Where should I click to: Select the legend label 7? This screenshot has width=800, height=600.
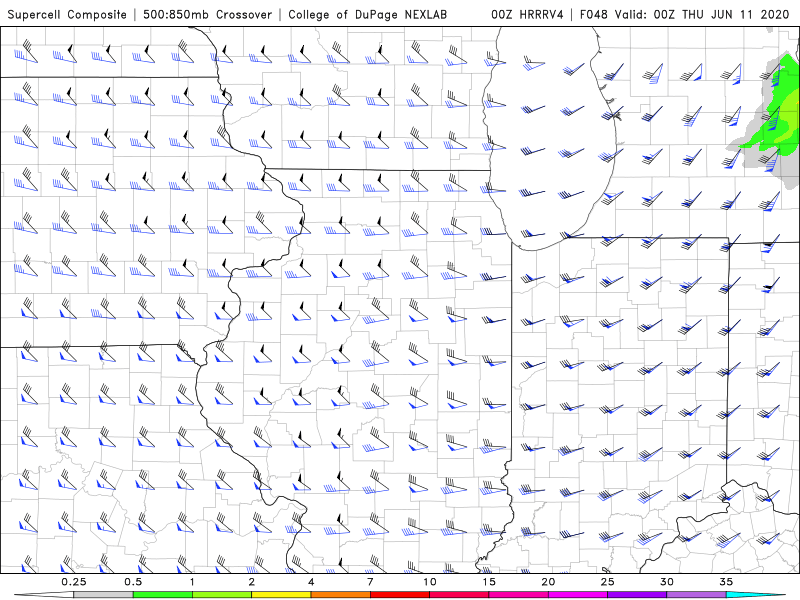pyautogui.click(x=370, y=582)
